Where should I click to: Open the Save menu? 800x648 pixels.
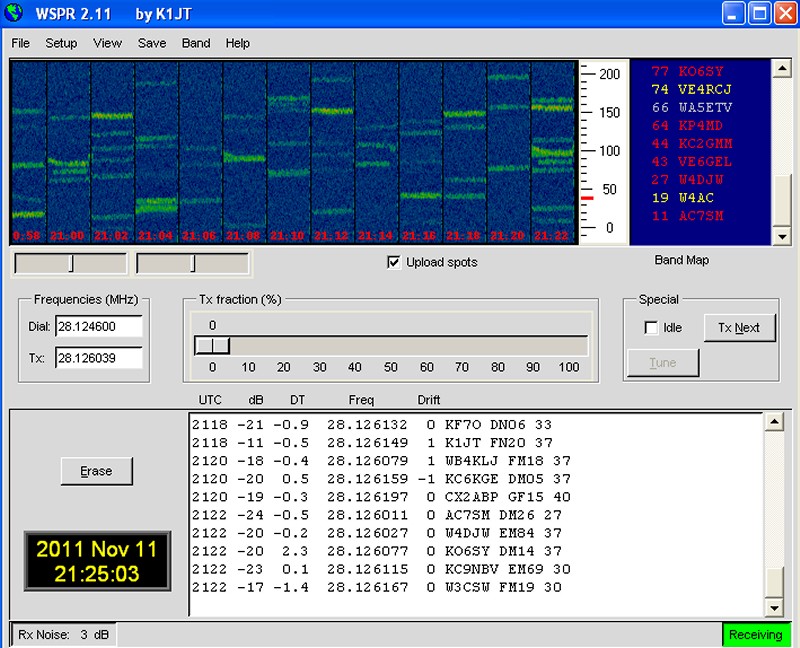click(152, 43)
